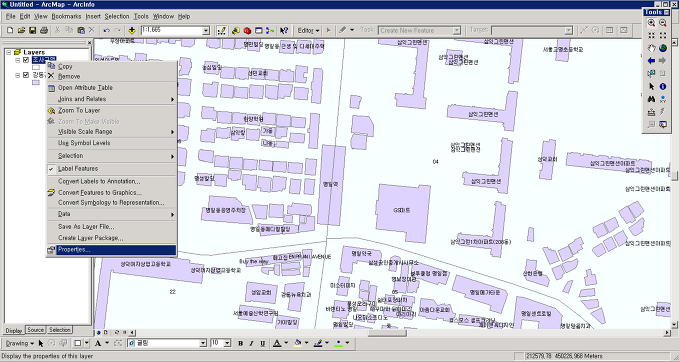This screenshot has height=362, width=680.
Task: Click the line color pen swatch
Action: (x=318, y=343)
